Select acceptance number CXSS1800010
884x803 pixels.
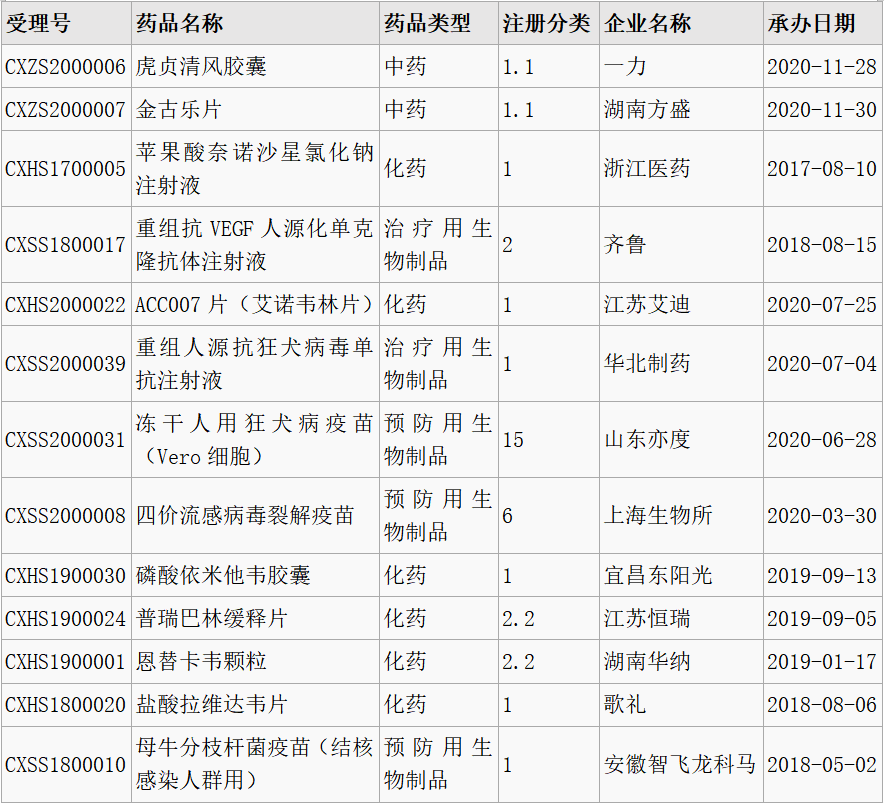click(x=65, y=765)
